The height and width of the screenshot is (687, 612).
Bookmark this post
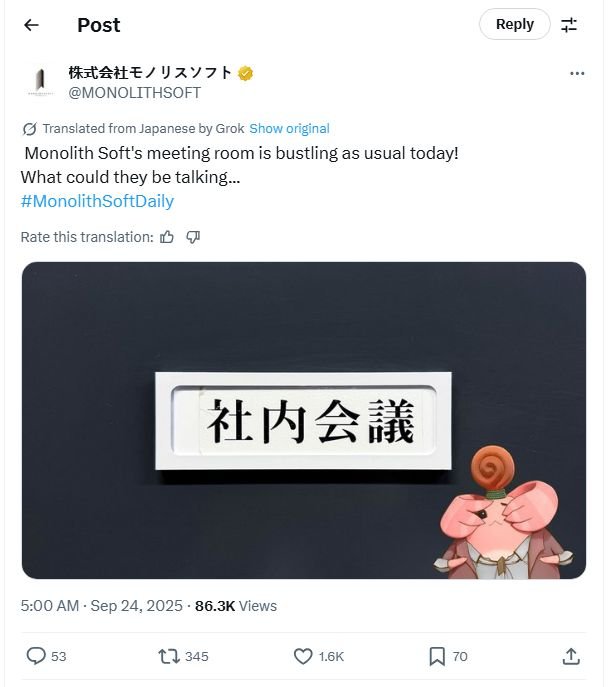[437, 656]
